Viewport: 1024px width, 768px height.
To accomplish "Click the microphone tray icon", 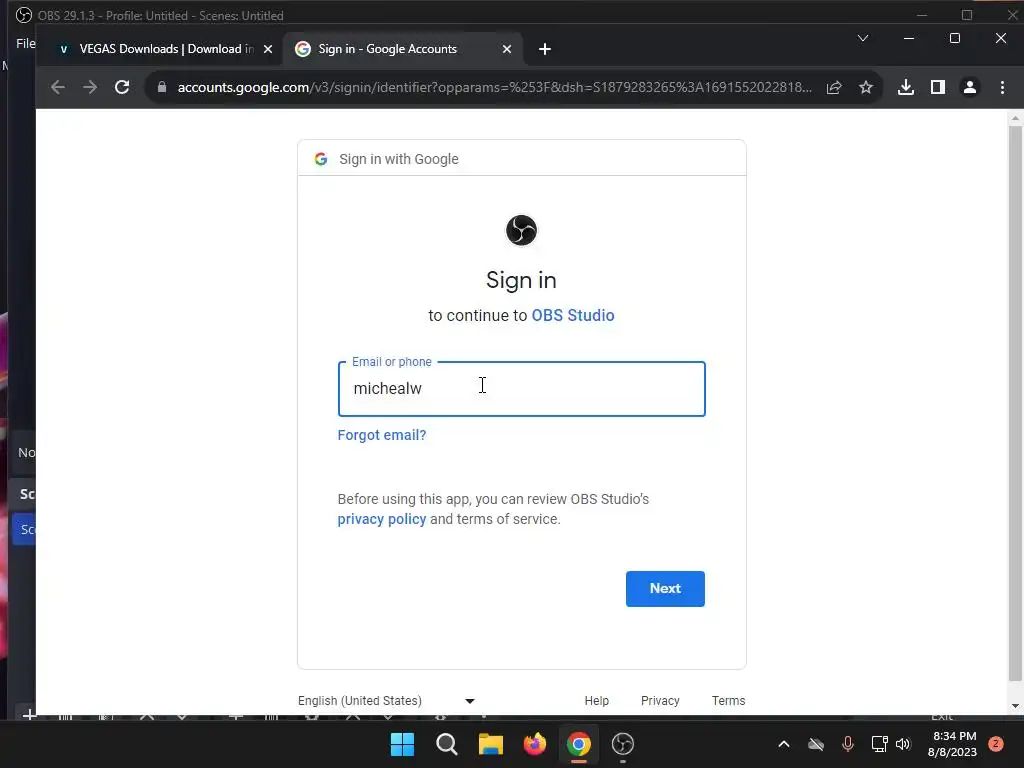I will [848, 744].
